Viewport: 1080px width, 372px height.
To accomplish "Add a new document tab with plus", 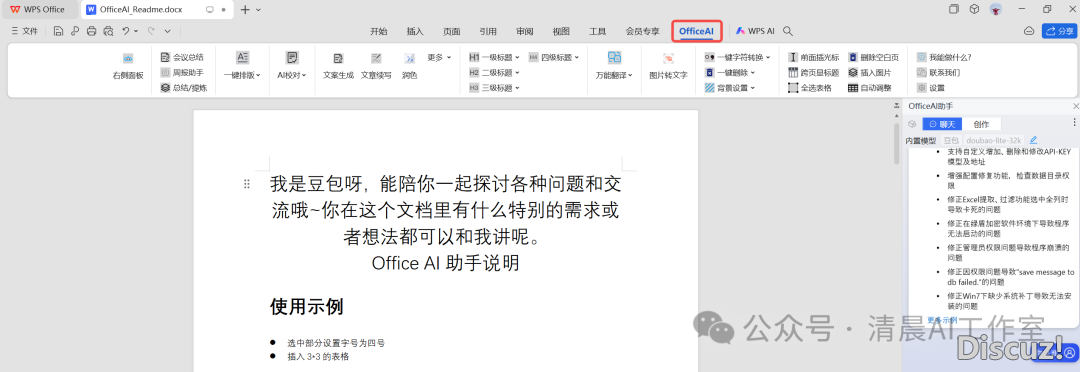I will coord(245,10).
